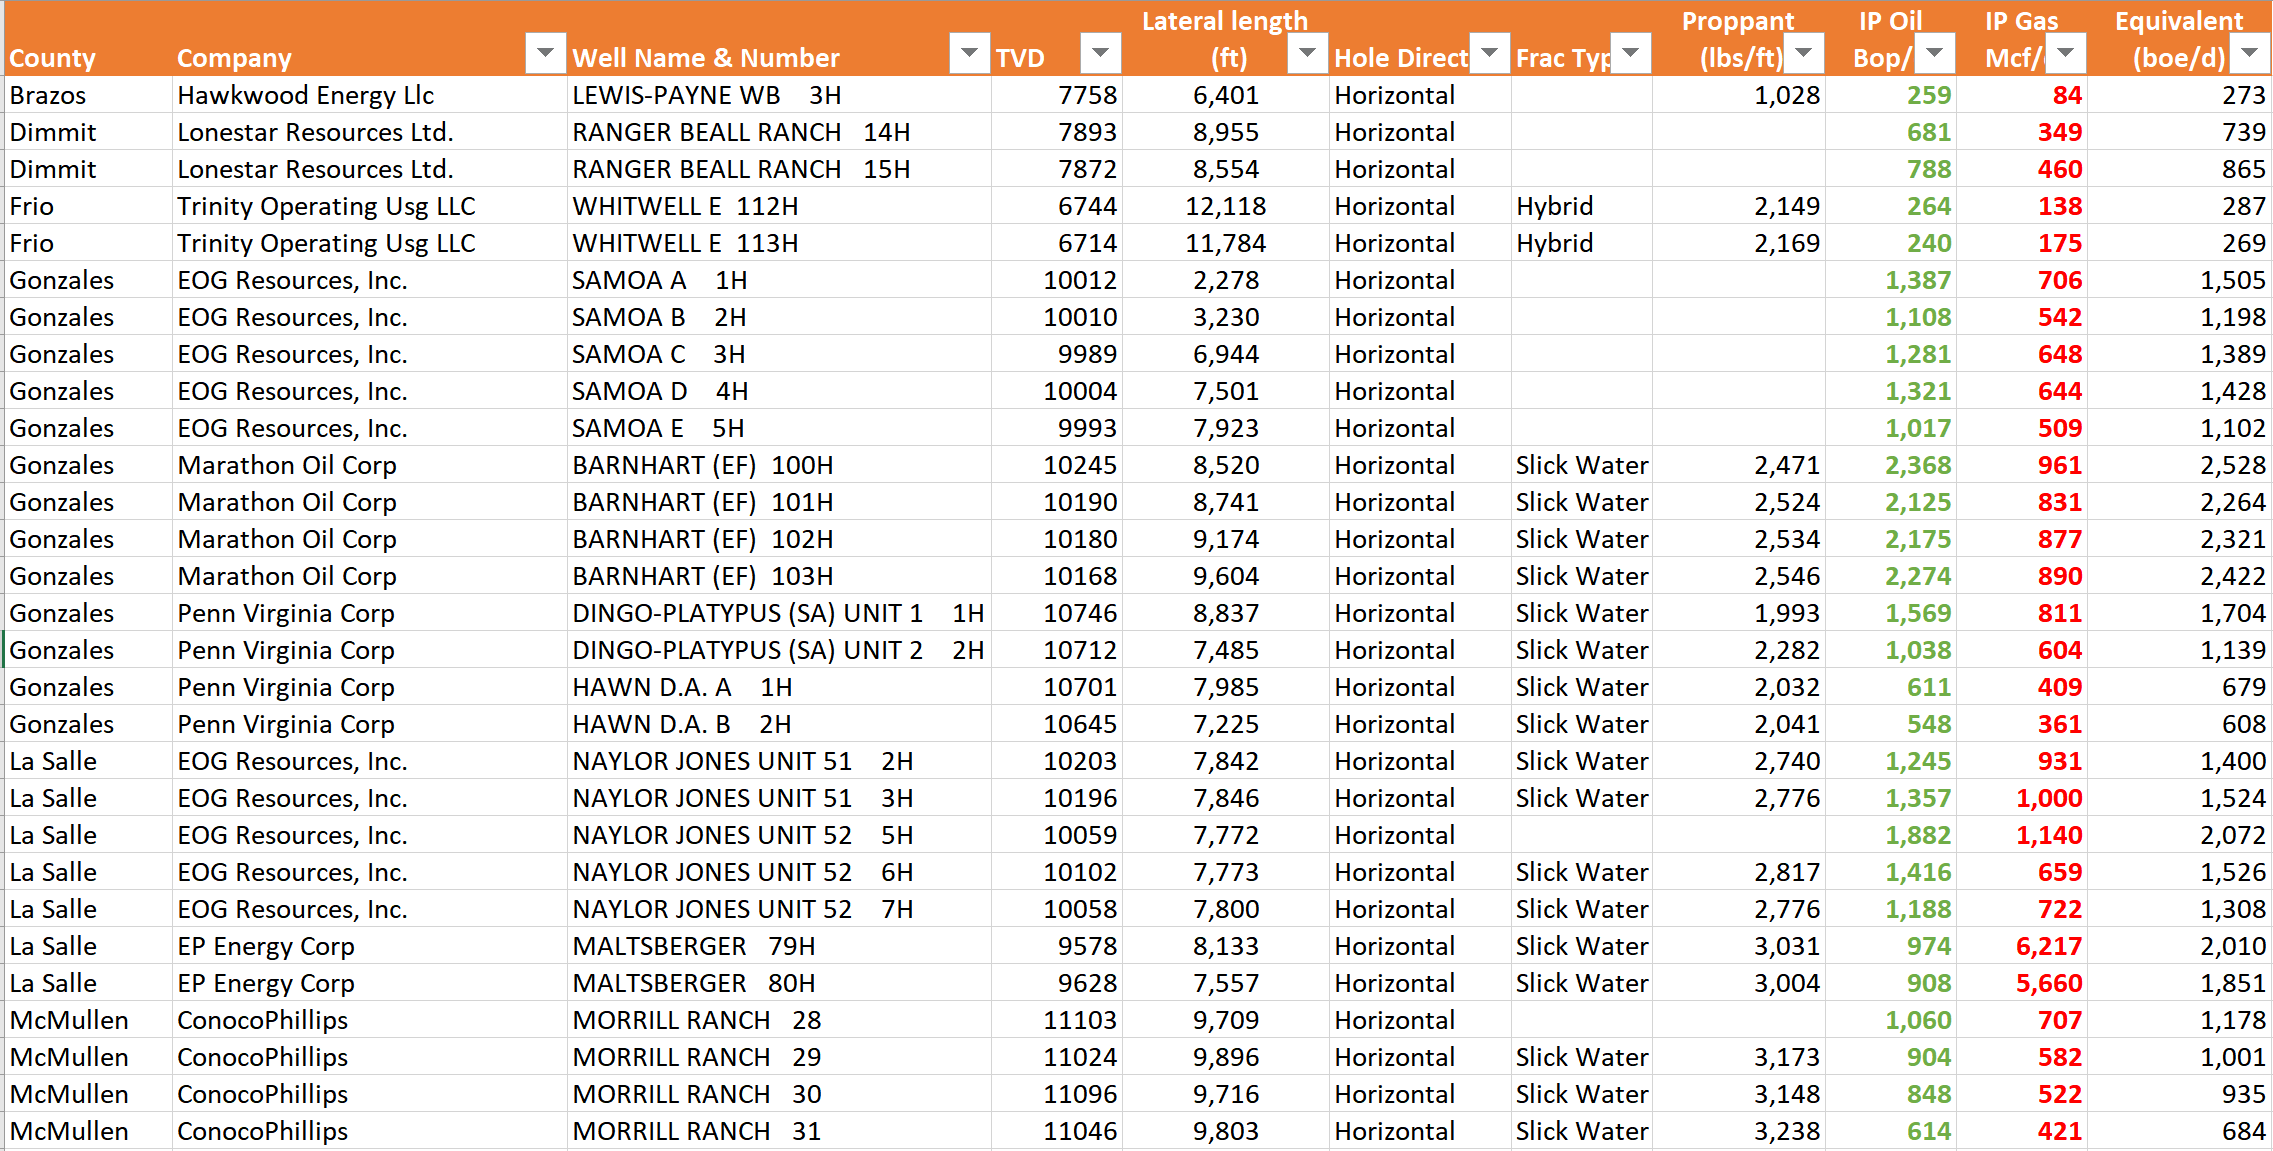
Task: Open the IP Oil filter dropdown
Action: (1935, 53)
